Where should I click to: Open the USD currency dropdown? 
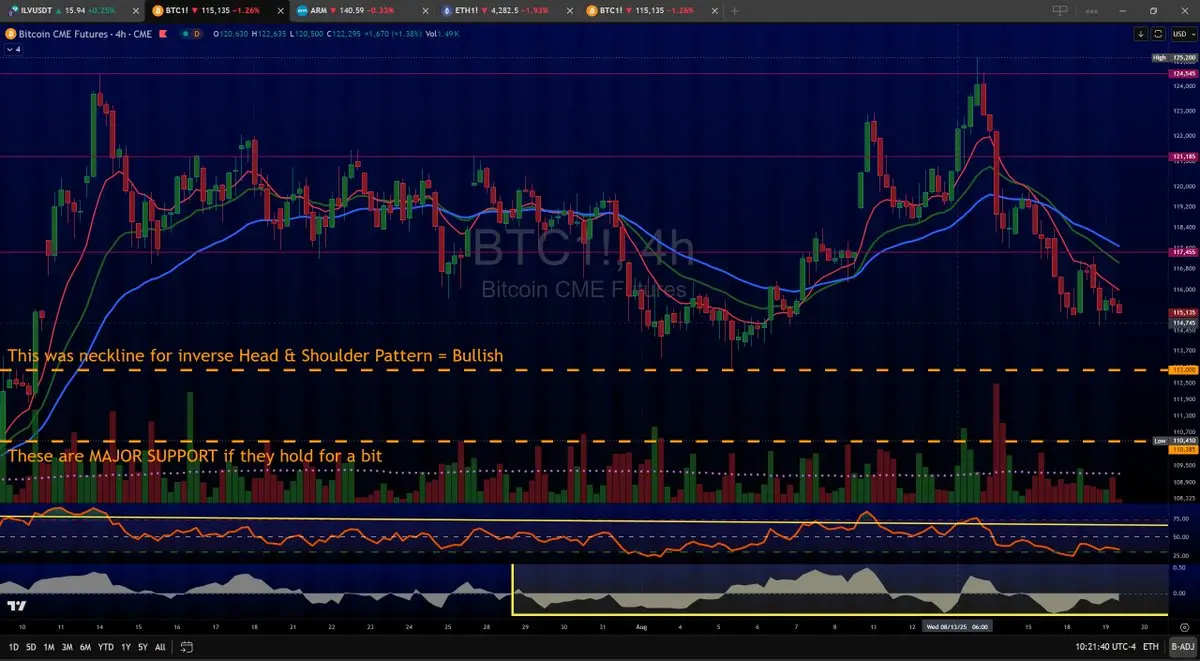(1182, 33)
